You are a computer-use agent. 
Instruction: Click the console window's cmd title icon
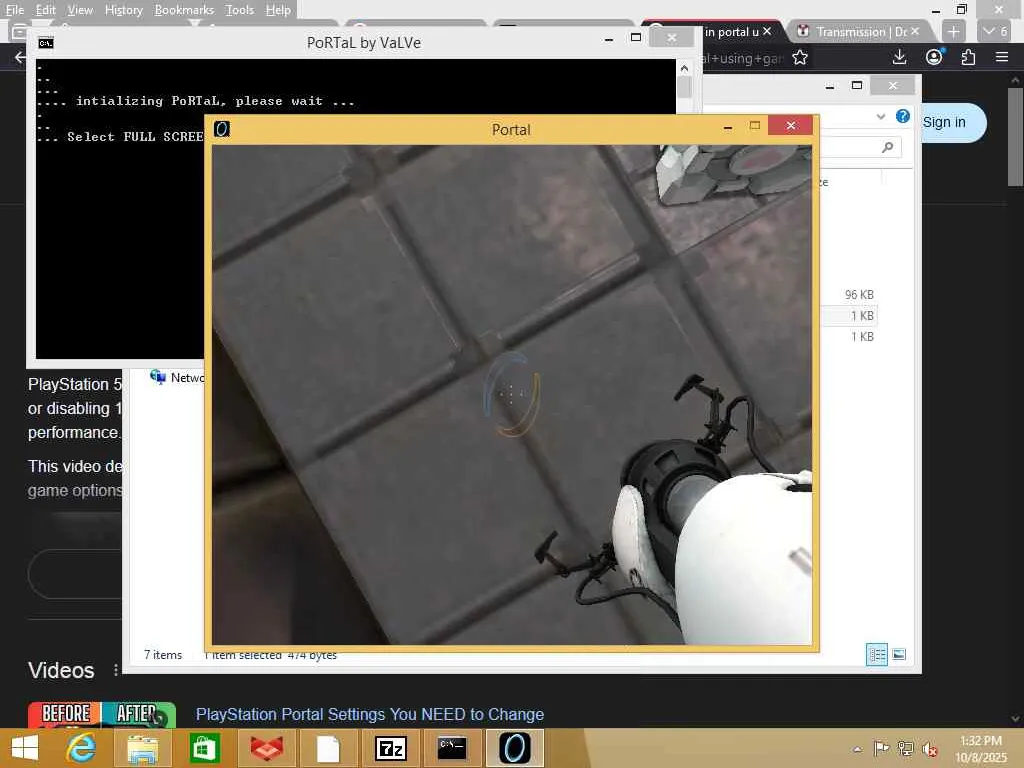pos(45,43)
